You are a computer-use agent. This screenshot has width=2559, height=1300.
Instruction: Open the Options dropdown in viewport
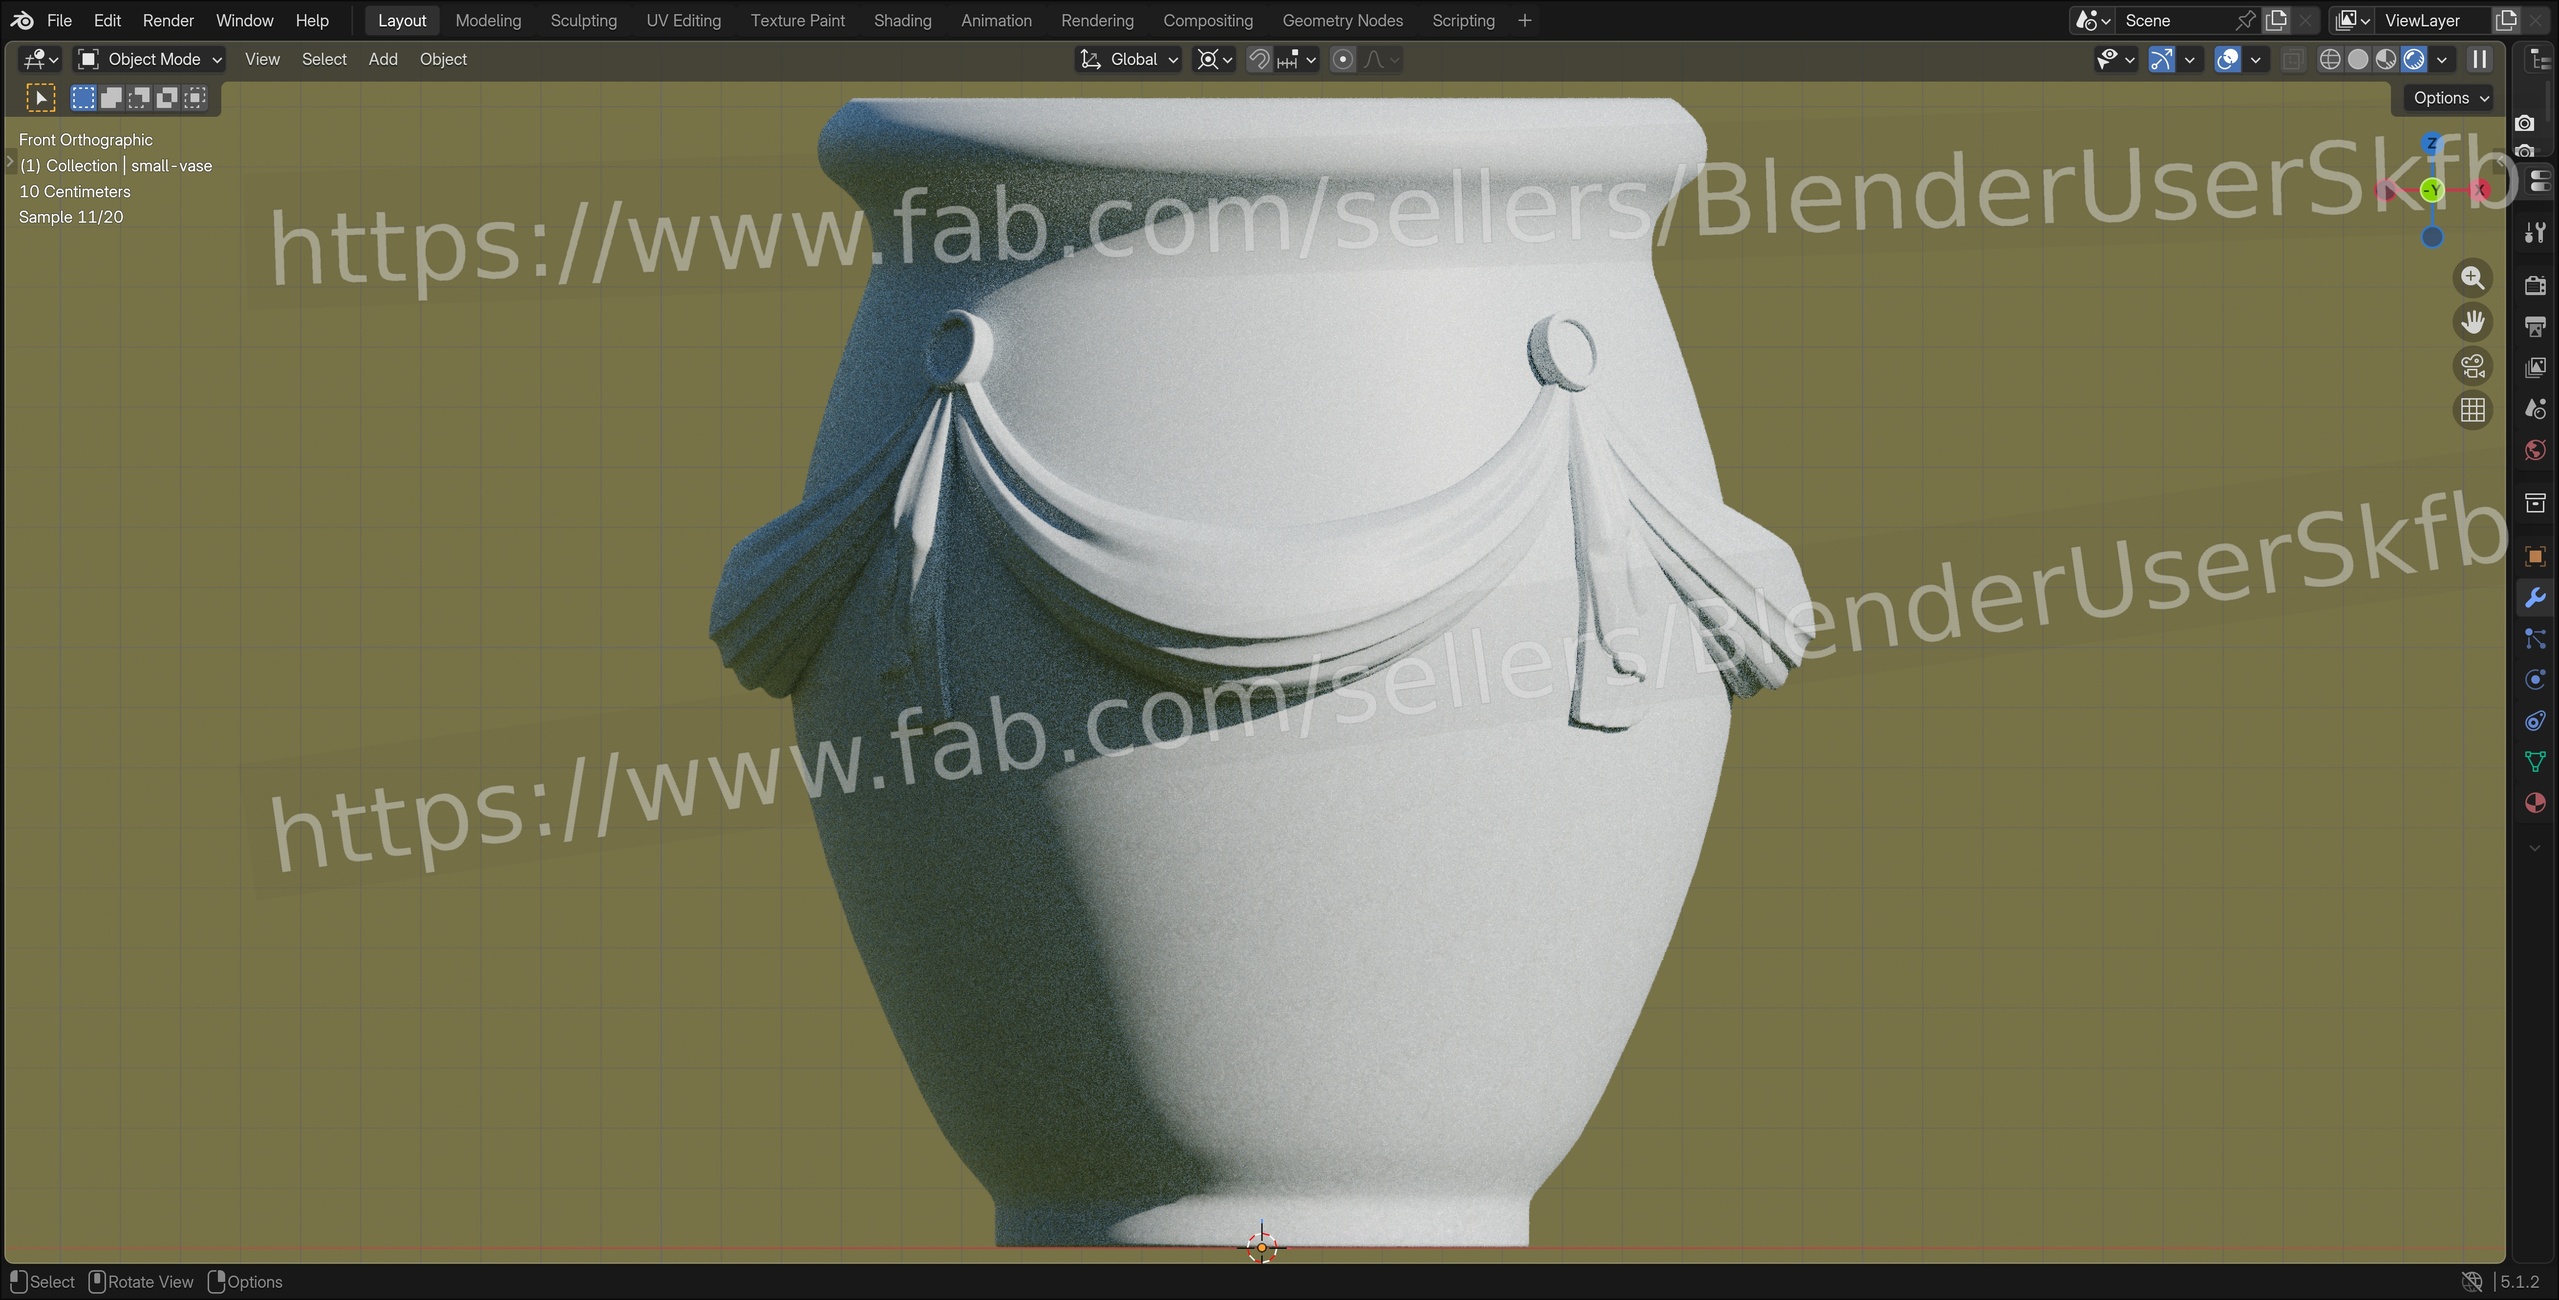pos(2449,98)
